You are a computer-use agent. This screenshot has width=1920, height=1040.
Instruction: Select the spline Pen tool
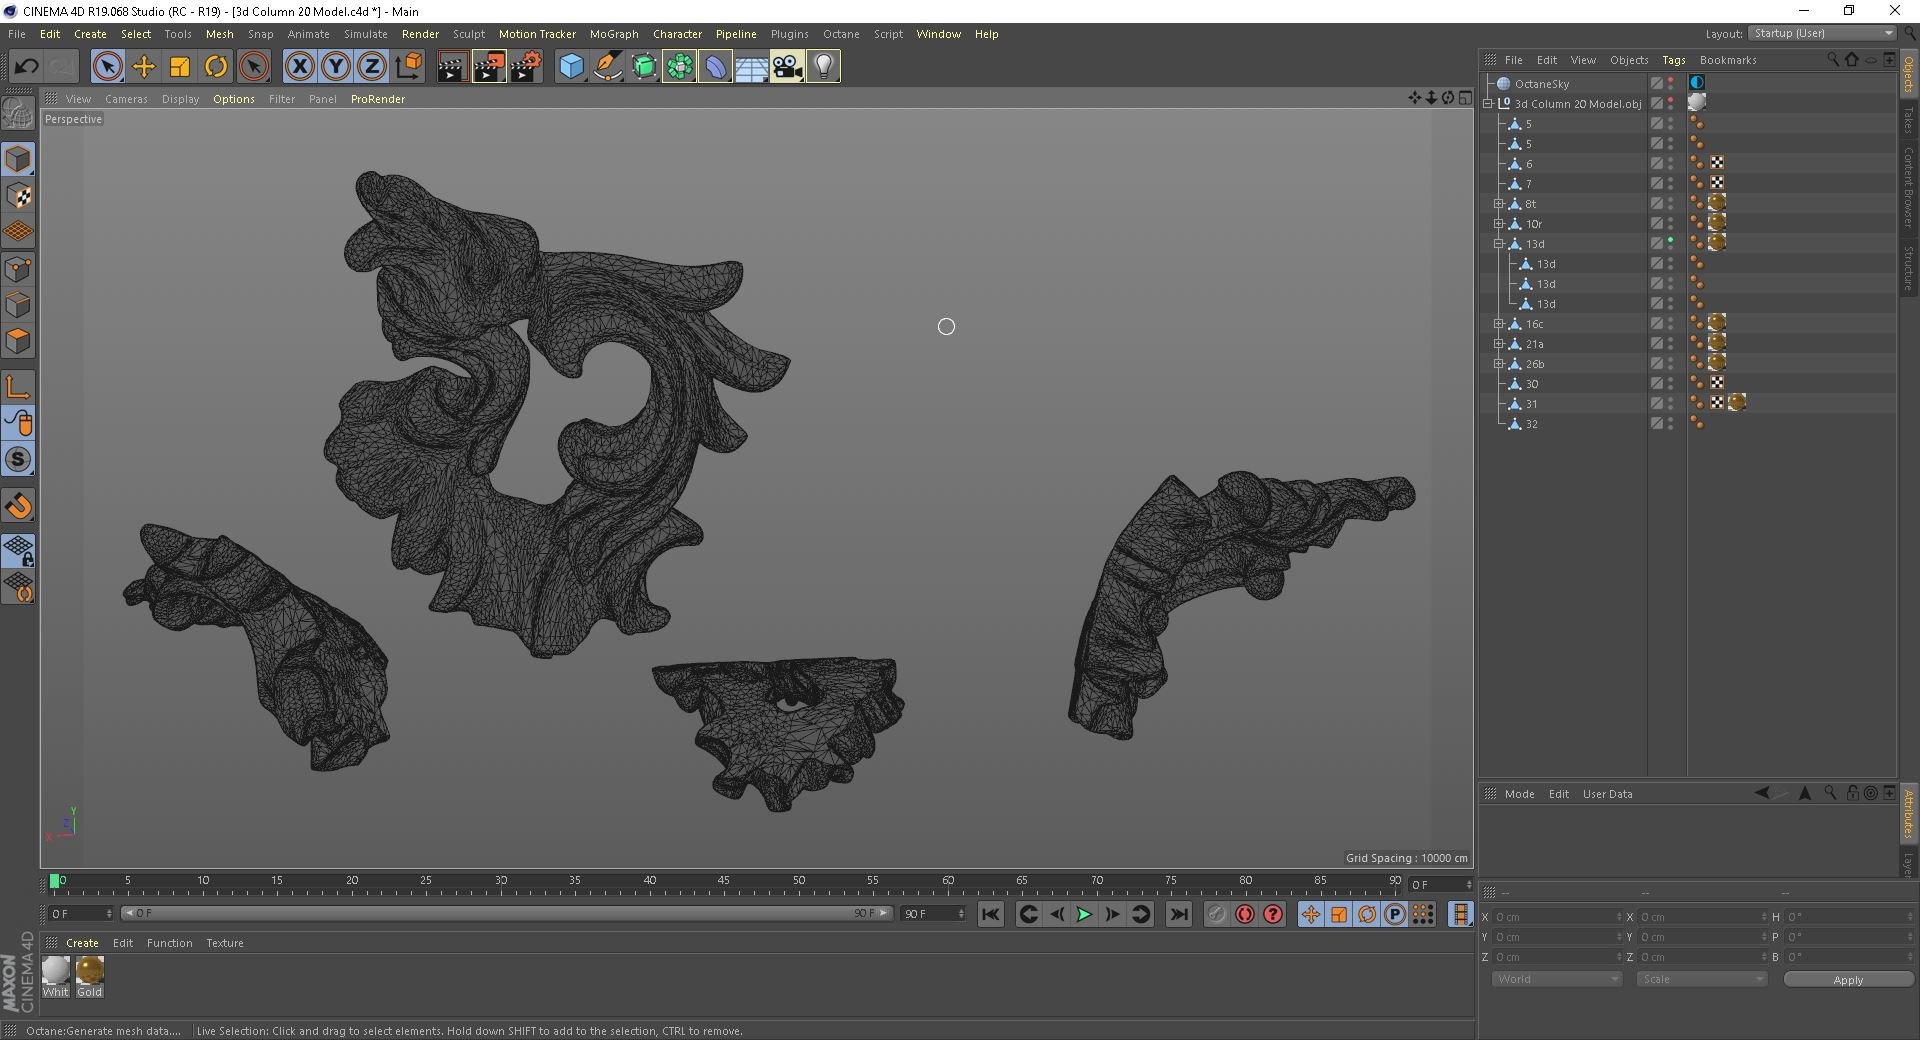point(607,67)
